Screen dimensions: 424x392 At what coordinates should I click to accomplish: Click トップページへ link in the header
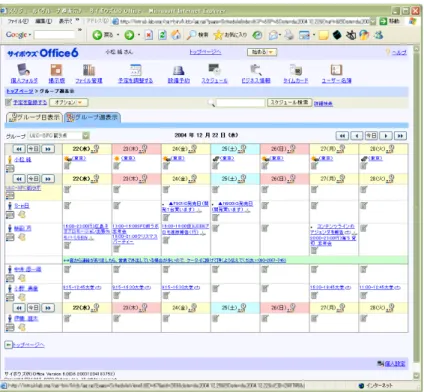[x=205, y=52]
